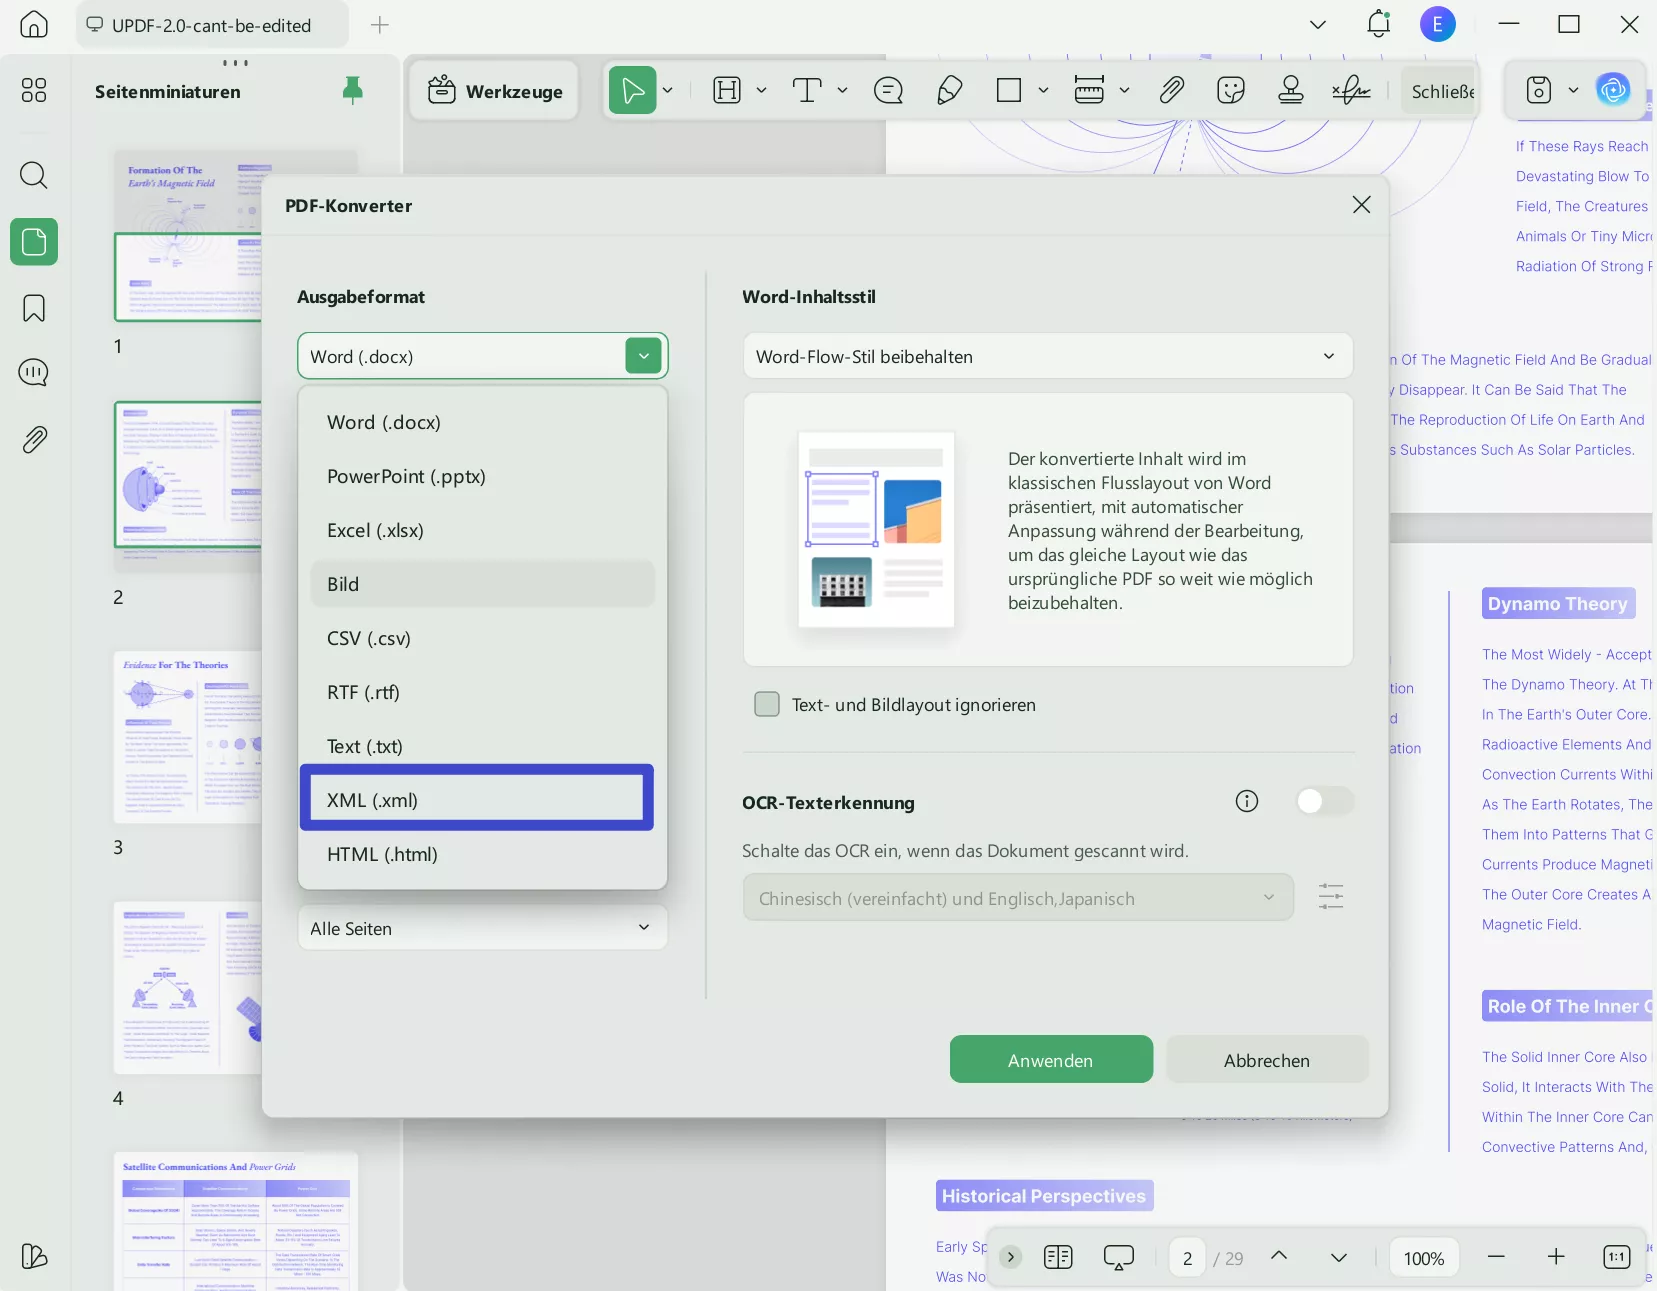The image size is (1657, 1291).
Task: Open the Alle Seiten page range dropdown
Action: pyautogui.click(x=481, y=928)
